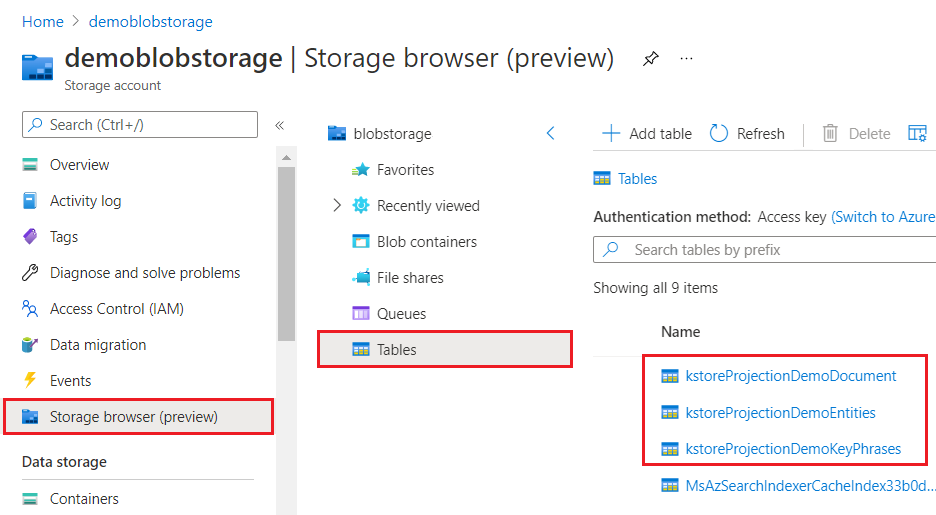Open MsAzSearchIndexerCacheIndex33b0d table
The height and width of the screenshot is (515, 936).
tap(811, 486)
